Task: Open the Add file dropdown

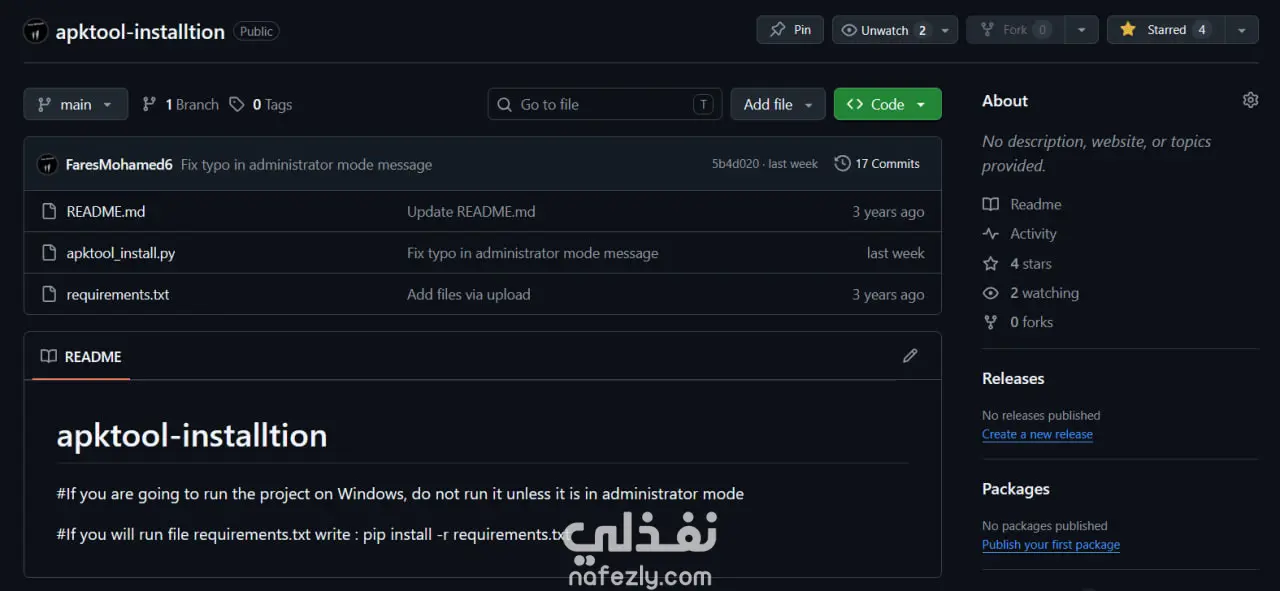Action: 779,104
